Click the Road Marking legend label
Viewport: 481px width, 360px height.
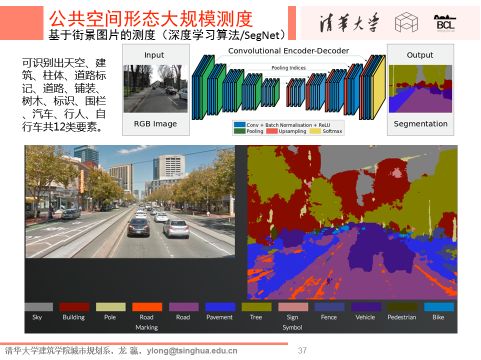(x=147, y=322)
